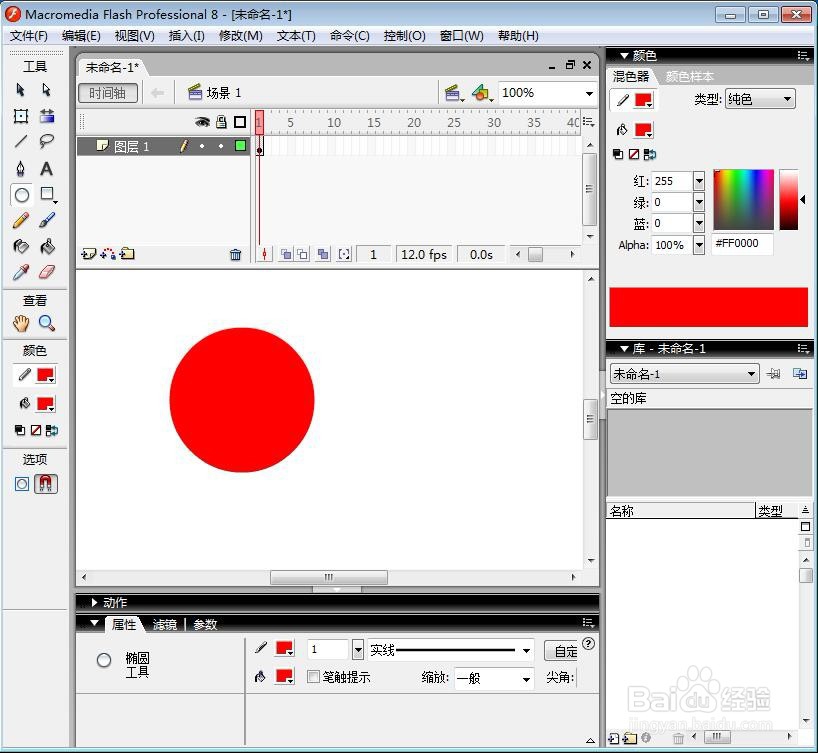Click Swap Colors in color panel
The image size is (818, 753).
[x=650, y=154]
